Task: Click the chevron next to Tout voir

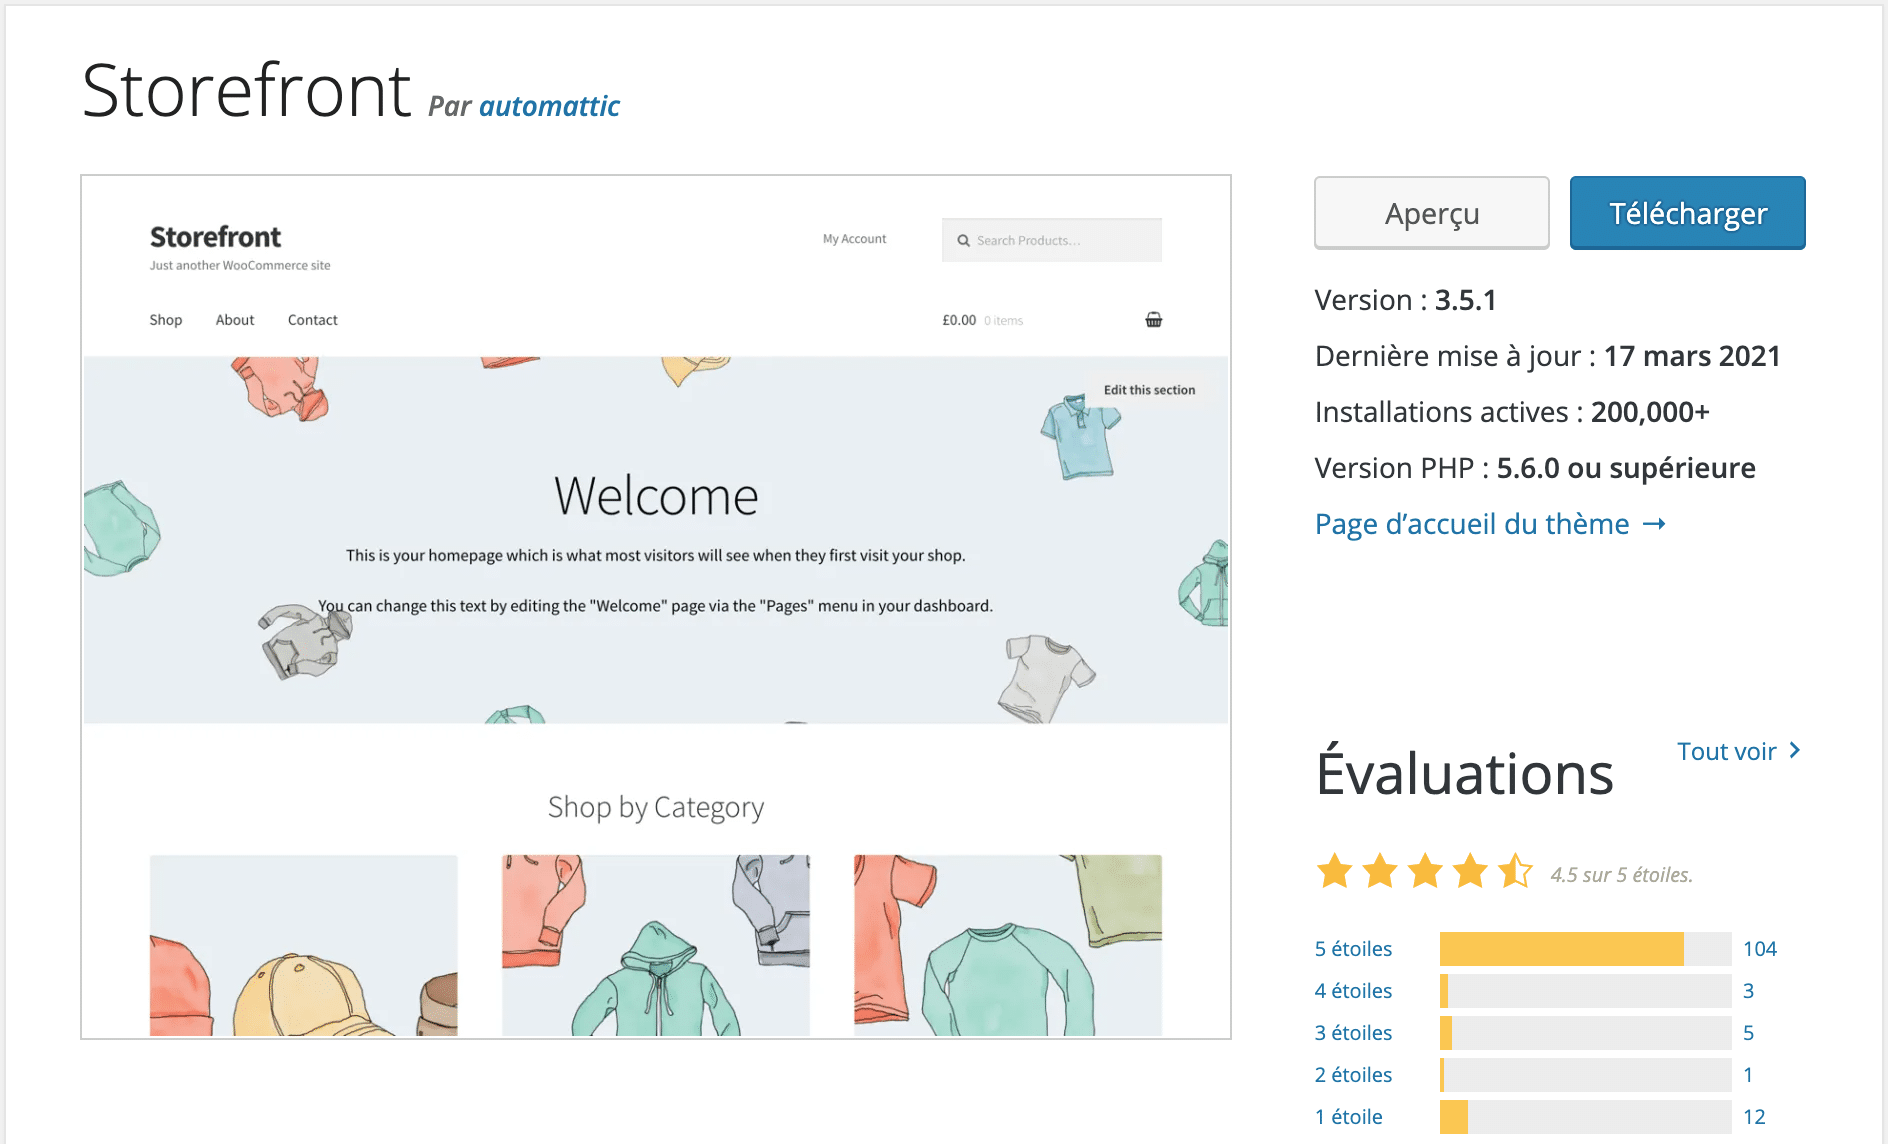Action: coord(1795,750)
